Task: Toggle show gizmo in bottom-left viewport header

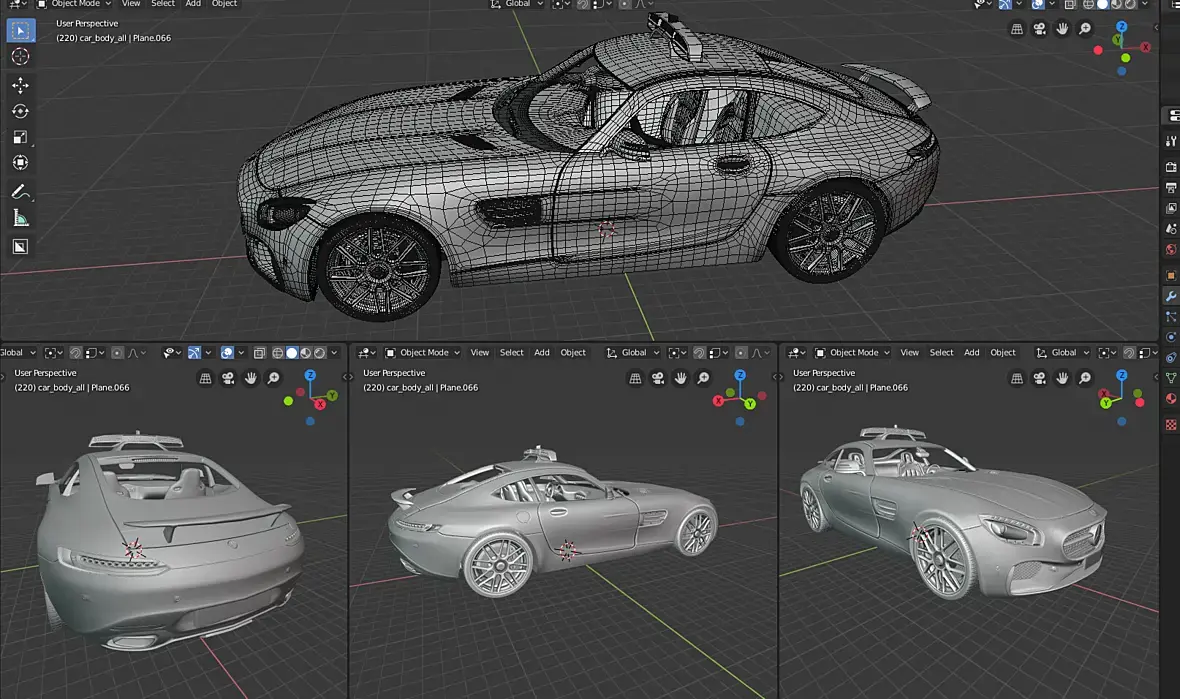Action: [x=194, y=352]
